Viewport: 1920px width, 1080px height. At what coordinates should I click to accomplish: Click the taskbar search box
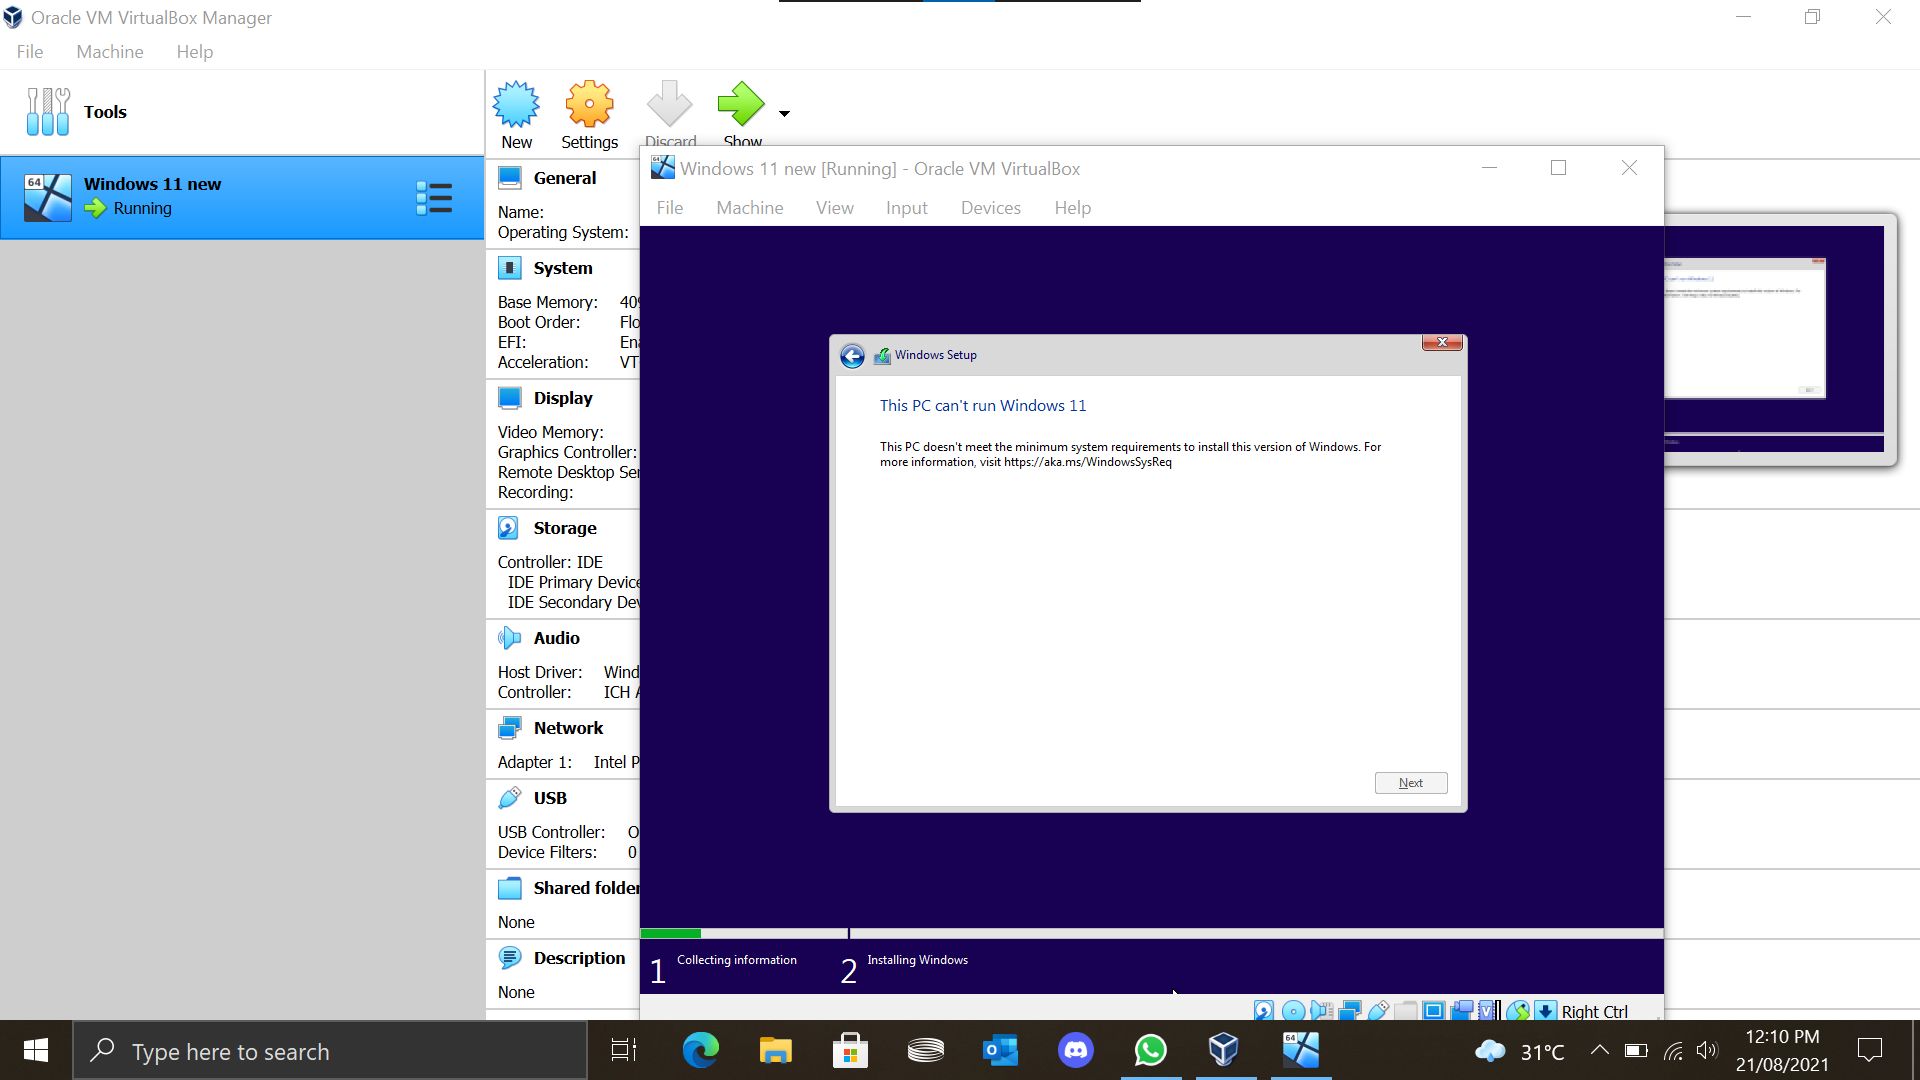pyautogui.click(x=330, y=1051)
